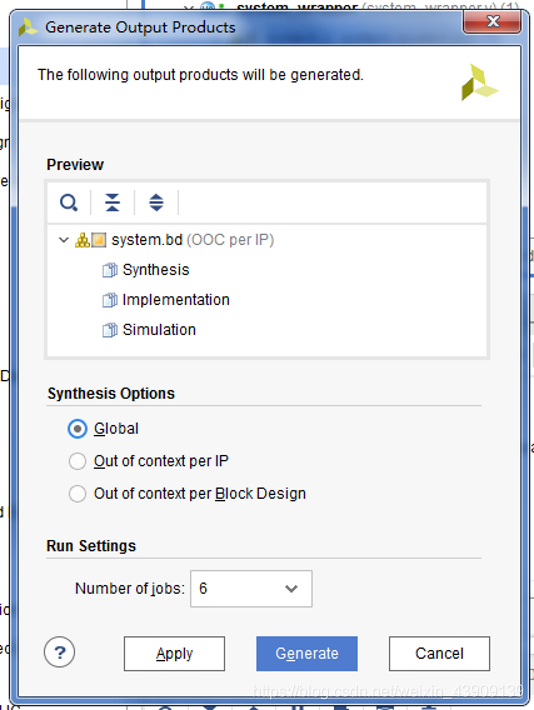This screenshot has width=534, height=710.
Task: Open the Number of jobs dropdown
Action: click(251, 589)
